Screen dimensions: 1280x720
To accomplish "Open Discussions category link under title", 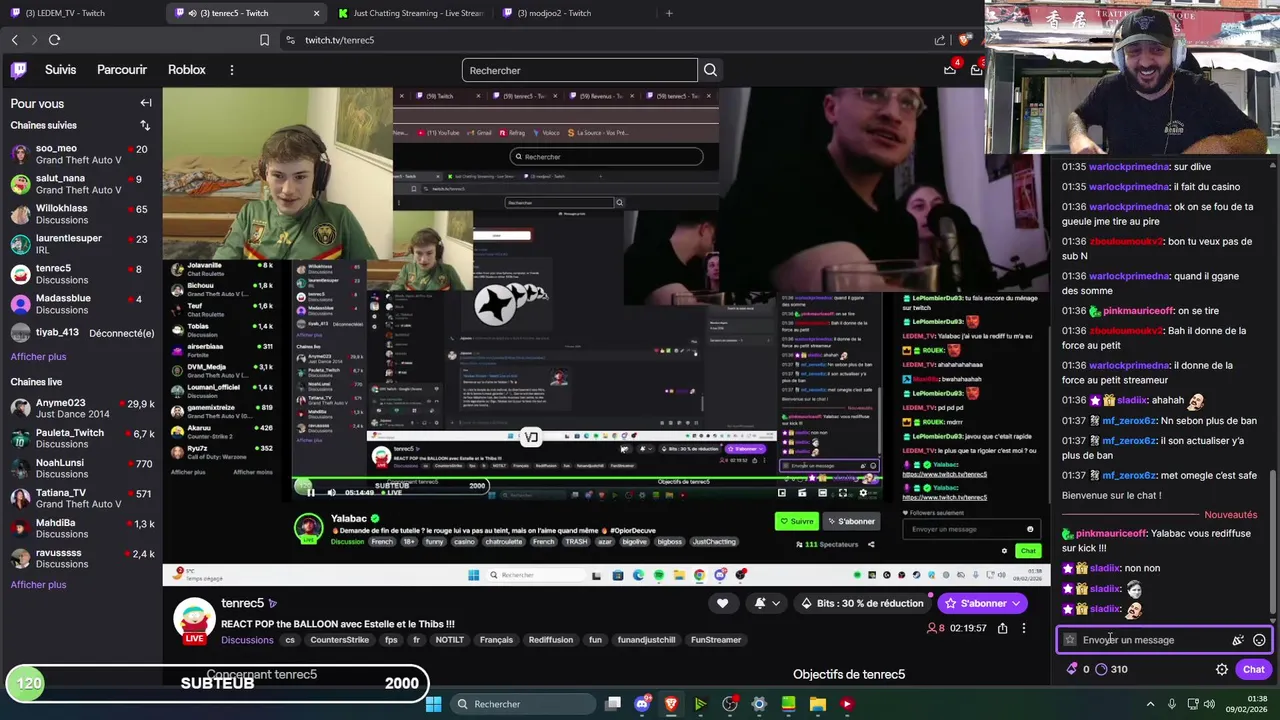I will (x=247, y=640).
